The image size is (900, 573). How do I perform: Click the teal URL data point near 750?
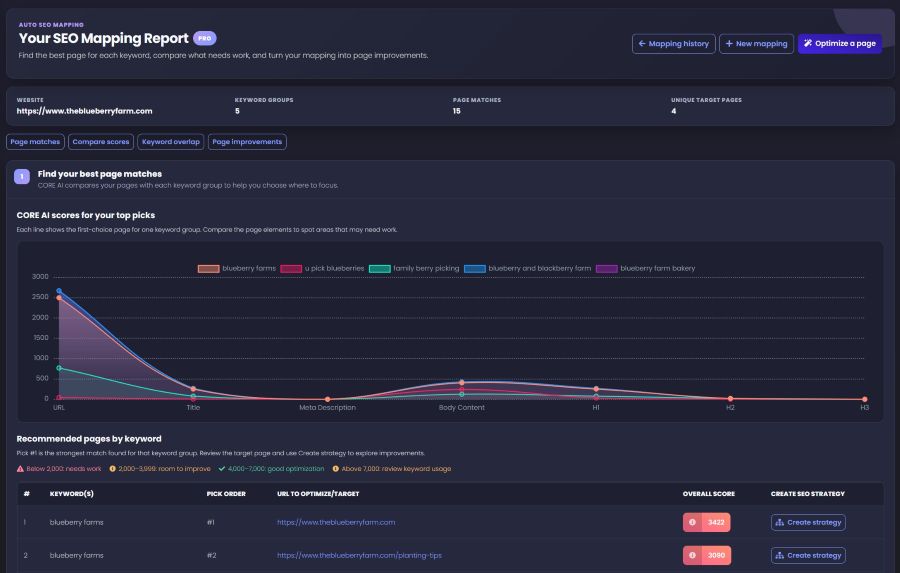(59, 368)
